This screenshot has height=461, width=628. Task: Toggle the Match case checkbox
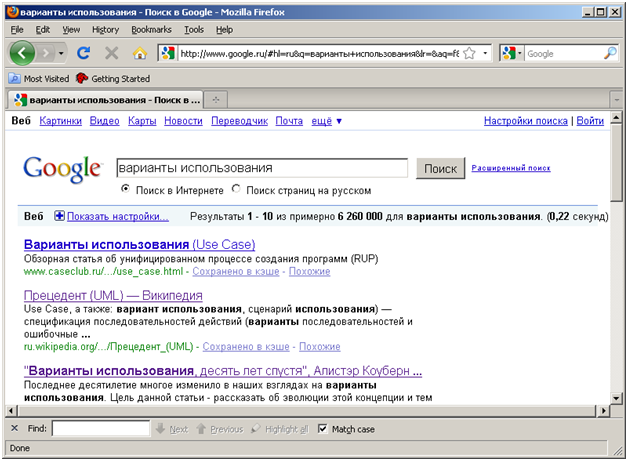click(x=322, y=428)
